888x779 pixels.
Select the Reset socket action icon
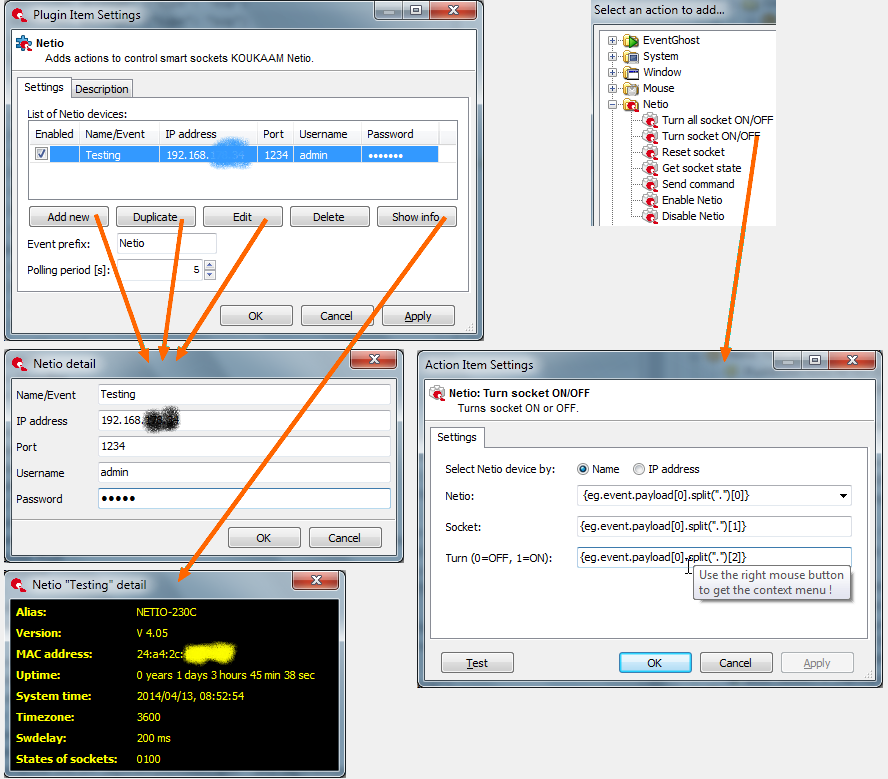650,152
